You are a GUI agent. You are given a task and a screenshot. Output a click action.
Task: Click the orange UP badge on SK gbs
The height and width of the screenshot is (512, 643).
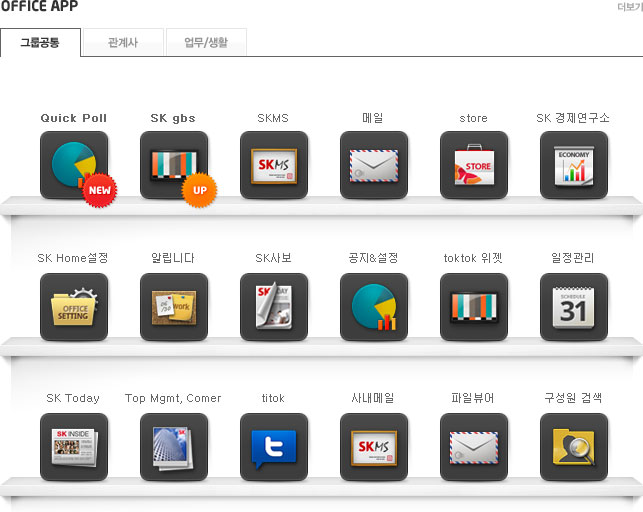pos(200,190)
